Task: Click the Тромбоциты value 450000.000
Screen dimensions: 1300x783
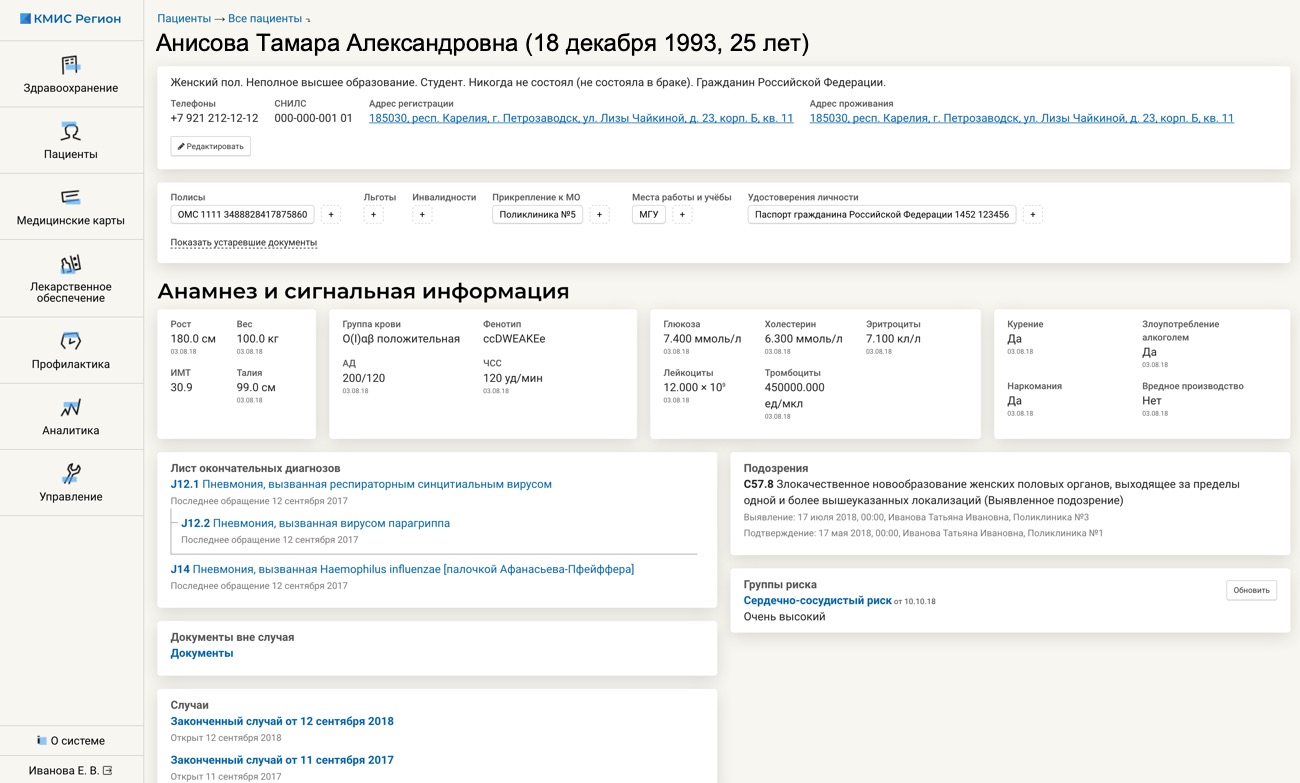Action: click(x=795, y=396)
